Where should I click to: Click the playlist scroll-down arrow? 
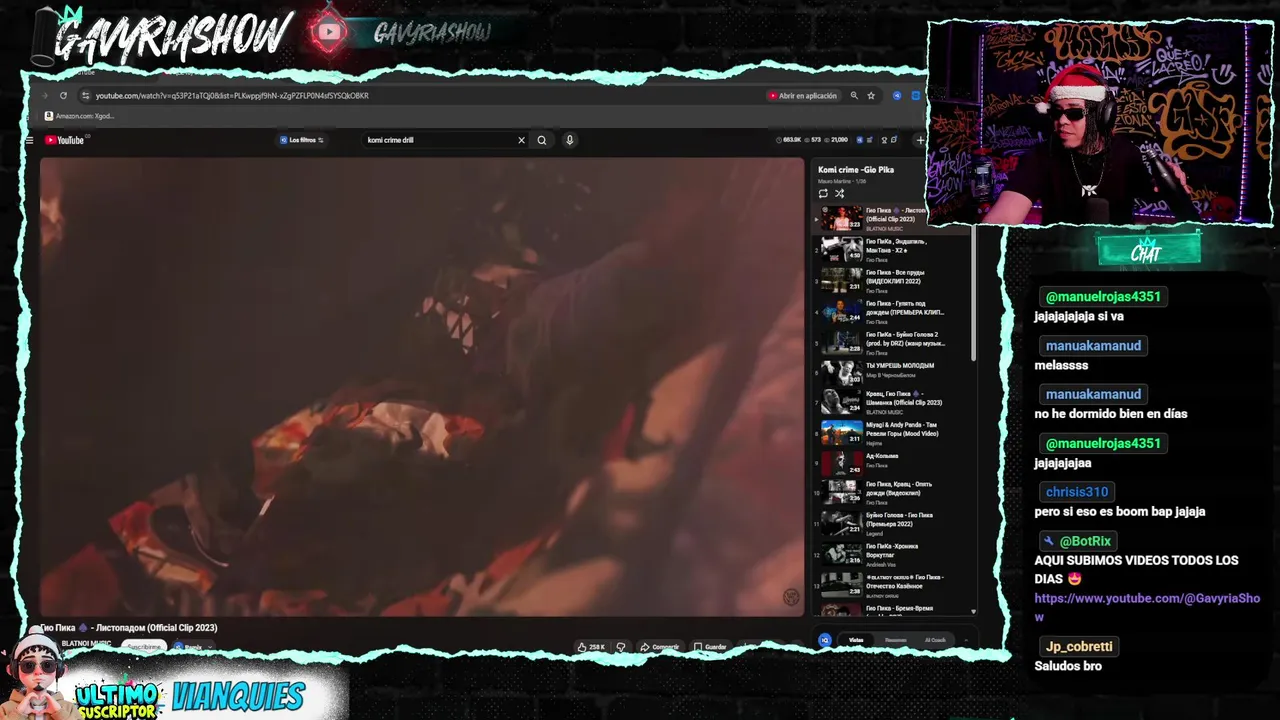click(x=973, y=611)
